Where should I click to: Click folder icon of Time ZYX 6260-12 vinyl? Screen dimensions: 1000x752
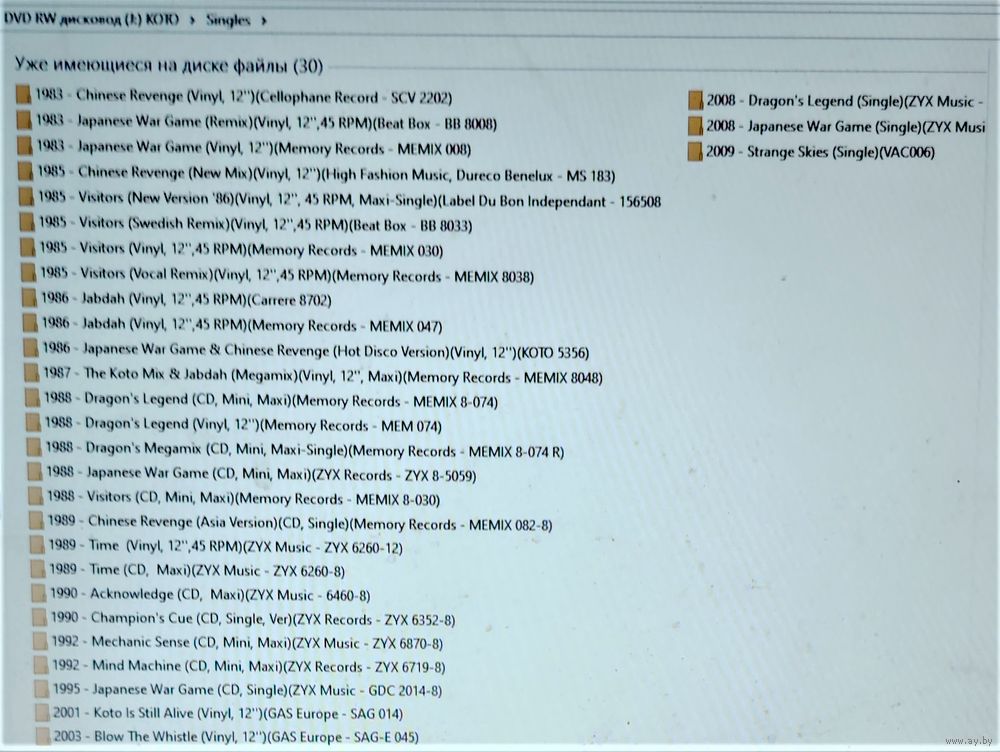point(37,545)
